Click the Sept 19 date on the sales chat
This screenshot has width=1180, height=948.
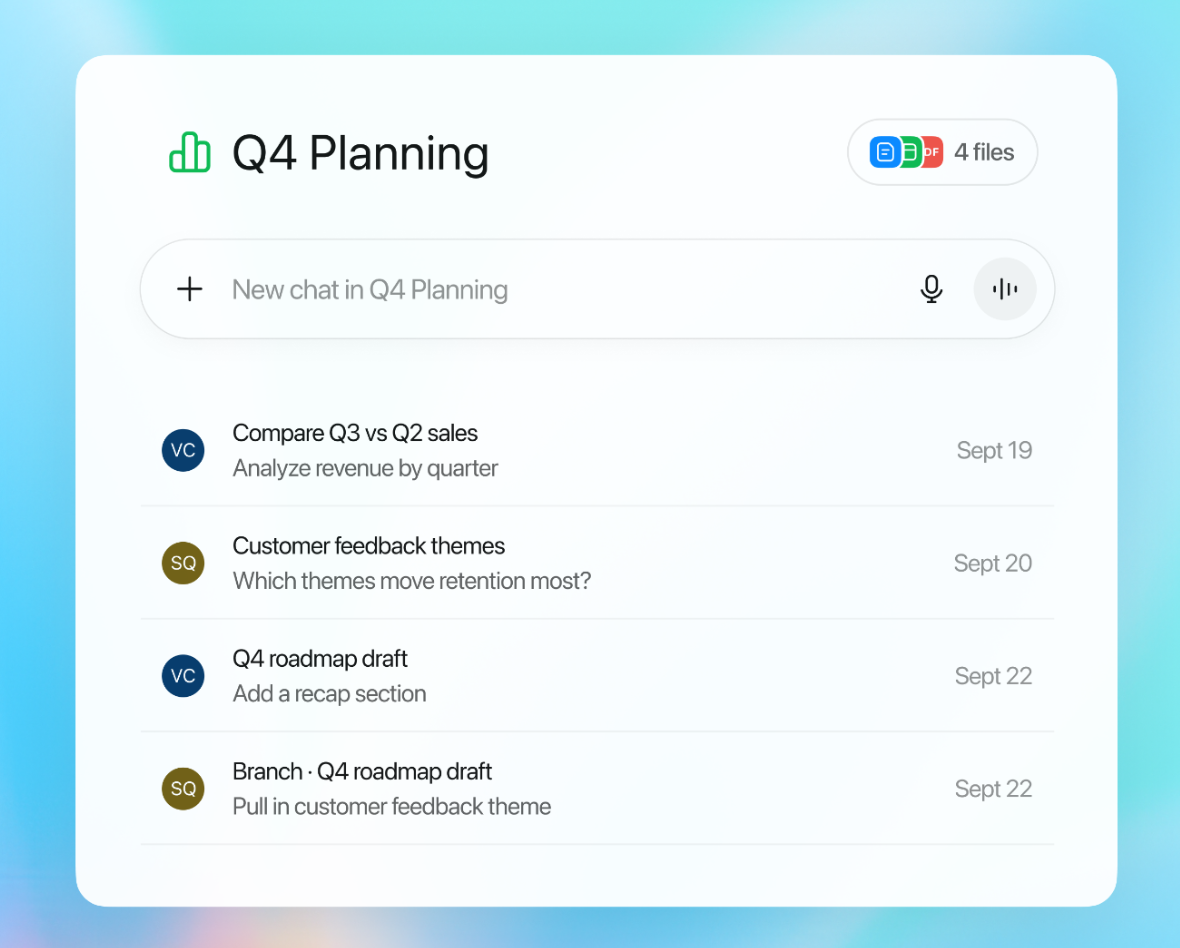994,450
